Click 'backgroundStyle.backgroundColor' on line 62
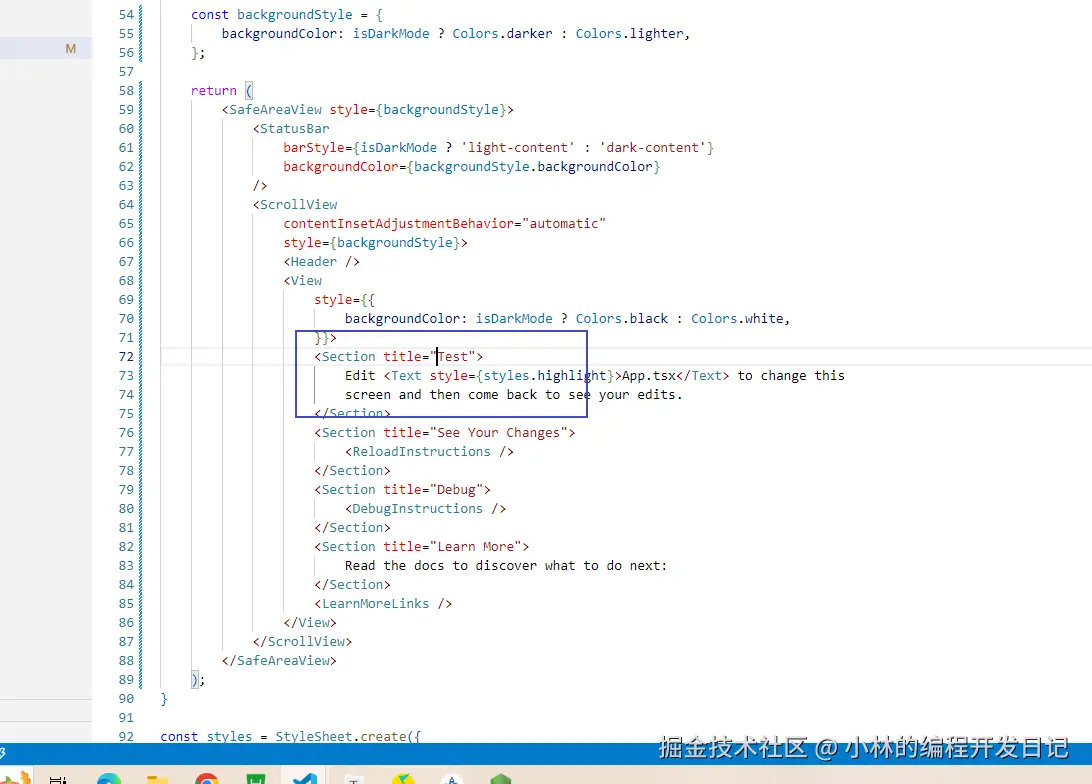This screenshot has width=1092, height=784. tap(533, 166)
